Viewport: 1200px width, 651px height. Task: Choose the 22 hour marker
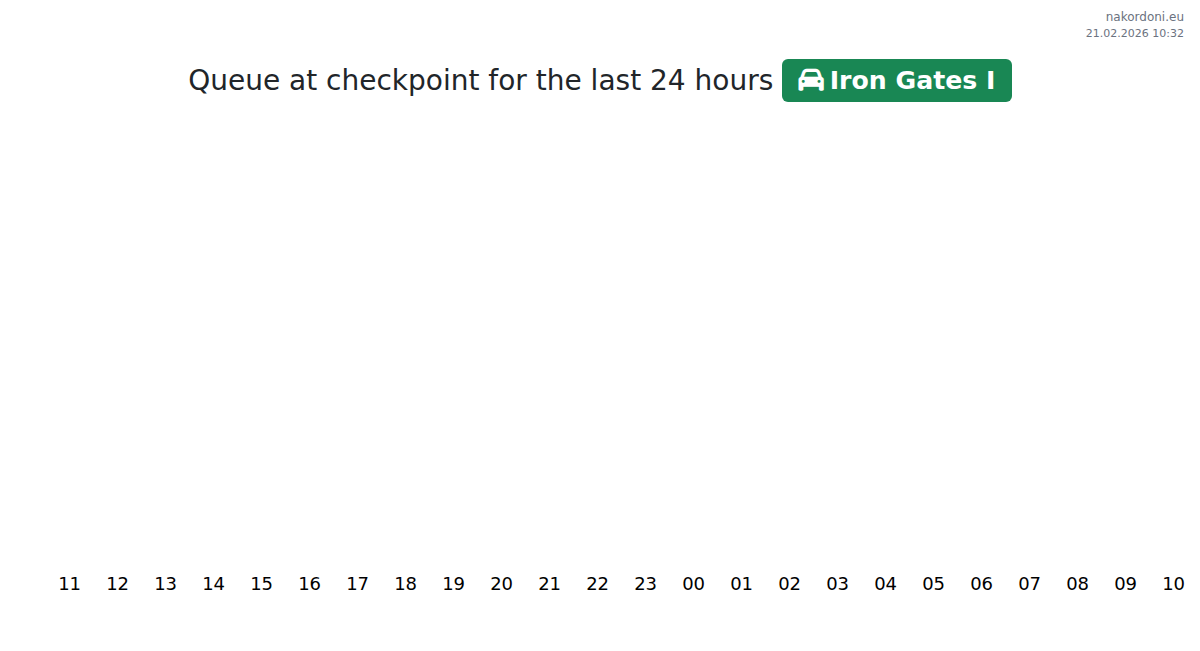[x=597, y=584]
